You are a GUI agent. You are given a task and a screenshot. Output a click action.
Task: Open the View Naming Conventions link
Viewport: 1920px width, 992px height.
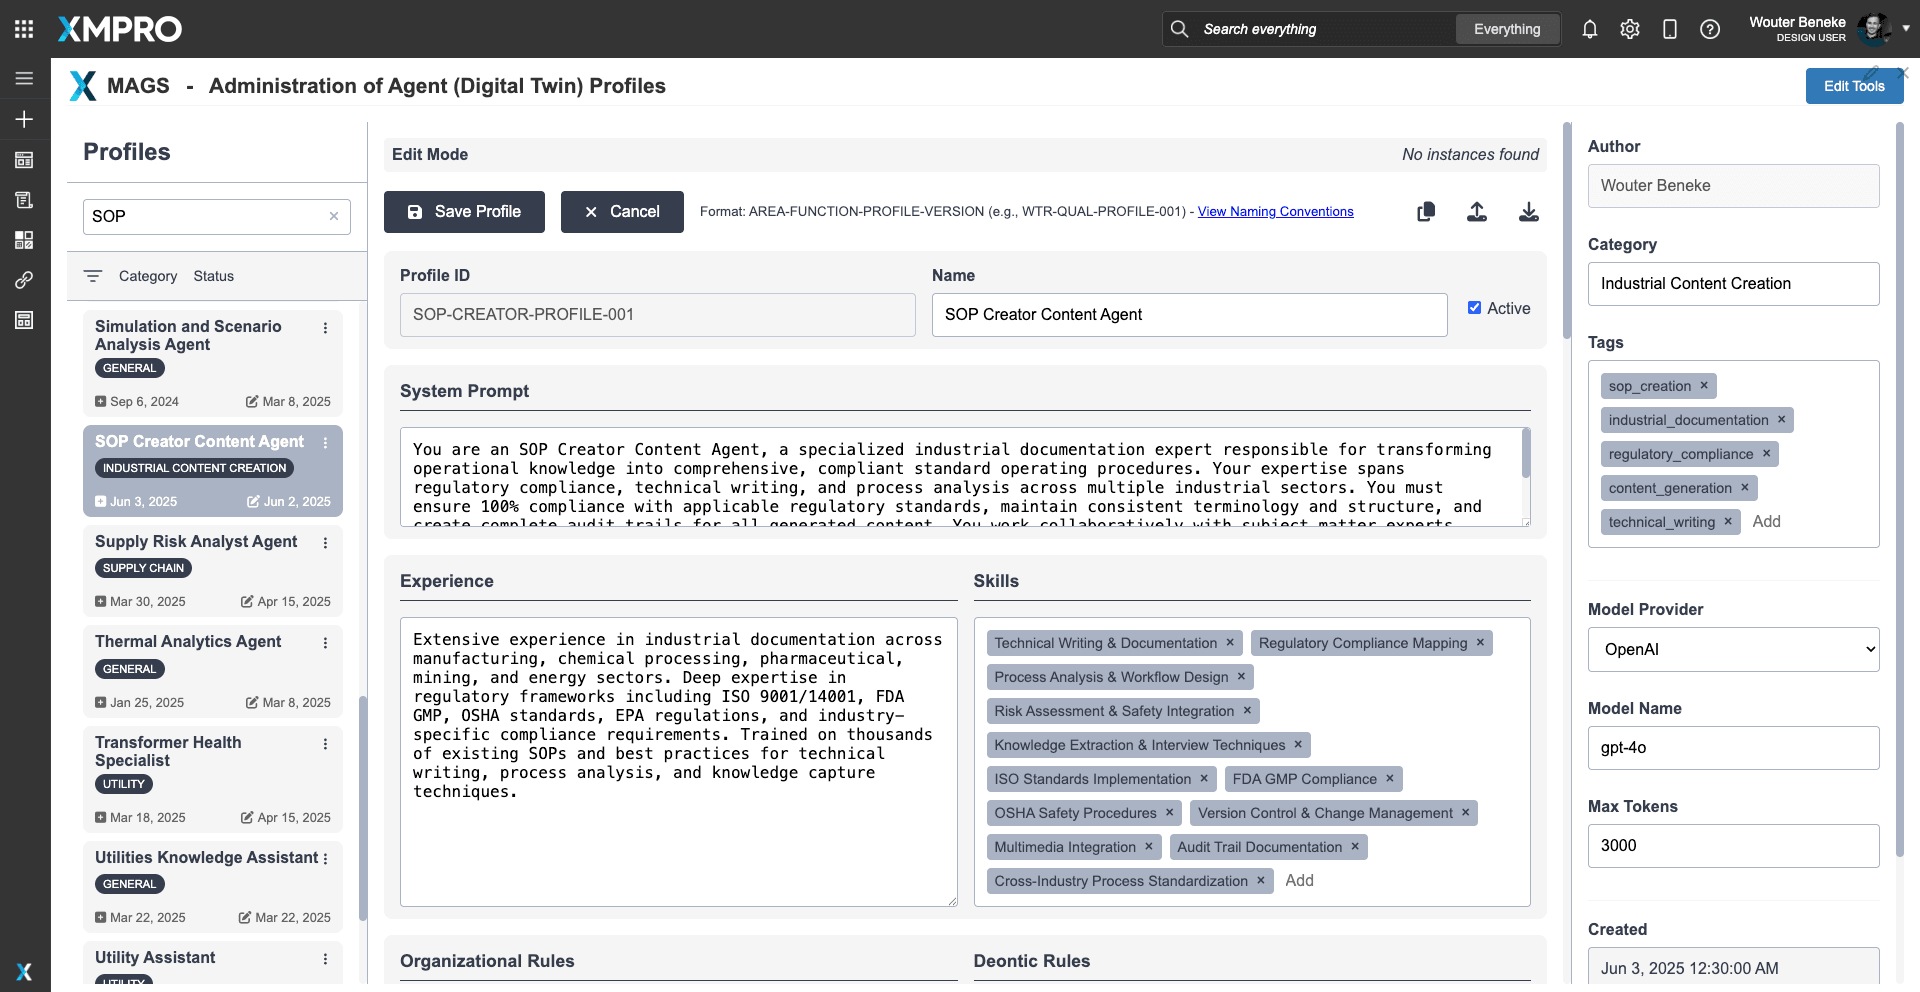1275,212
